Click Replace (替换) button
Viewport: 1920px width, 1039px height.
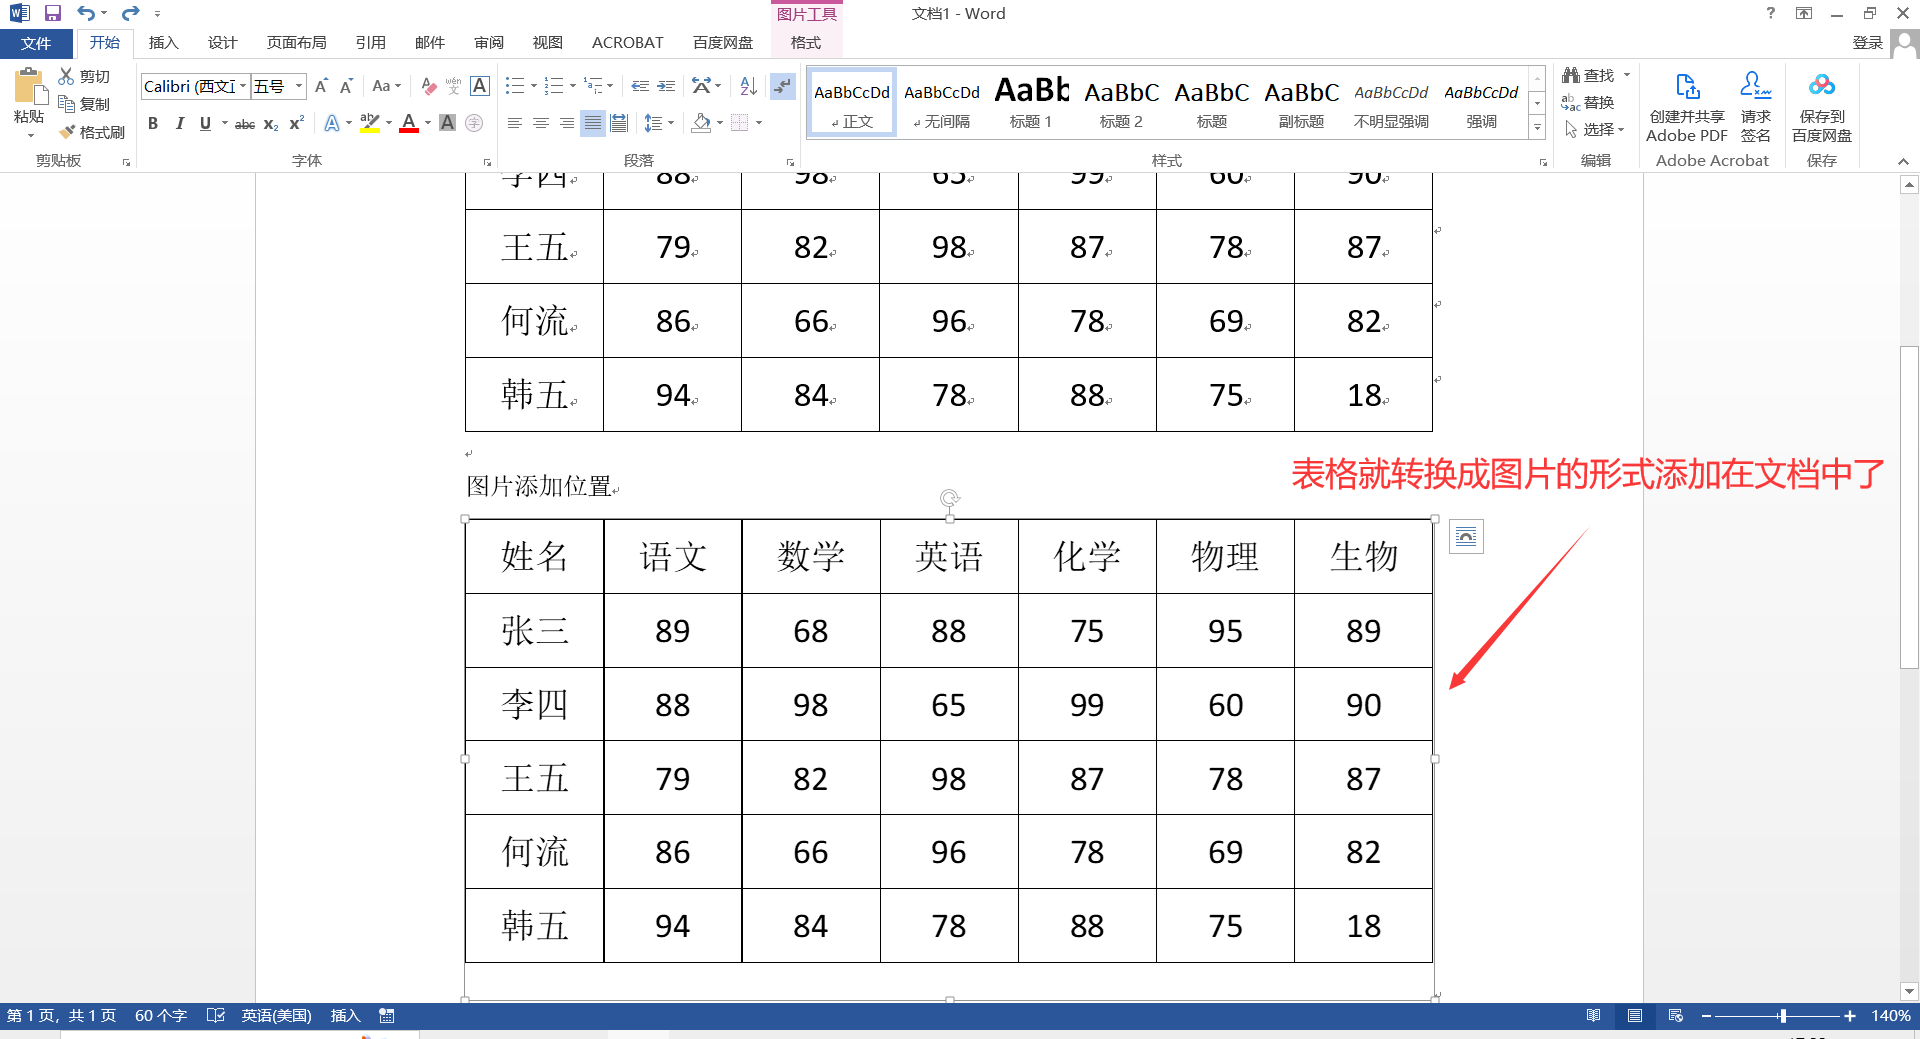pos(1588,103)
